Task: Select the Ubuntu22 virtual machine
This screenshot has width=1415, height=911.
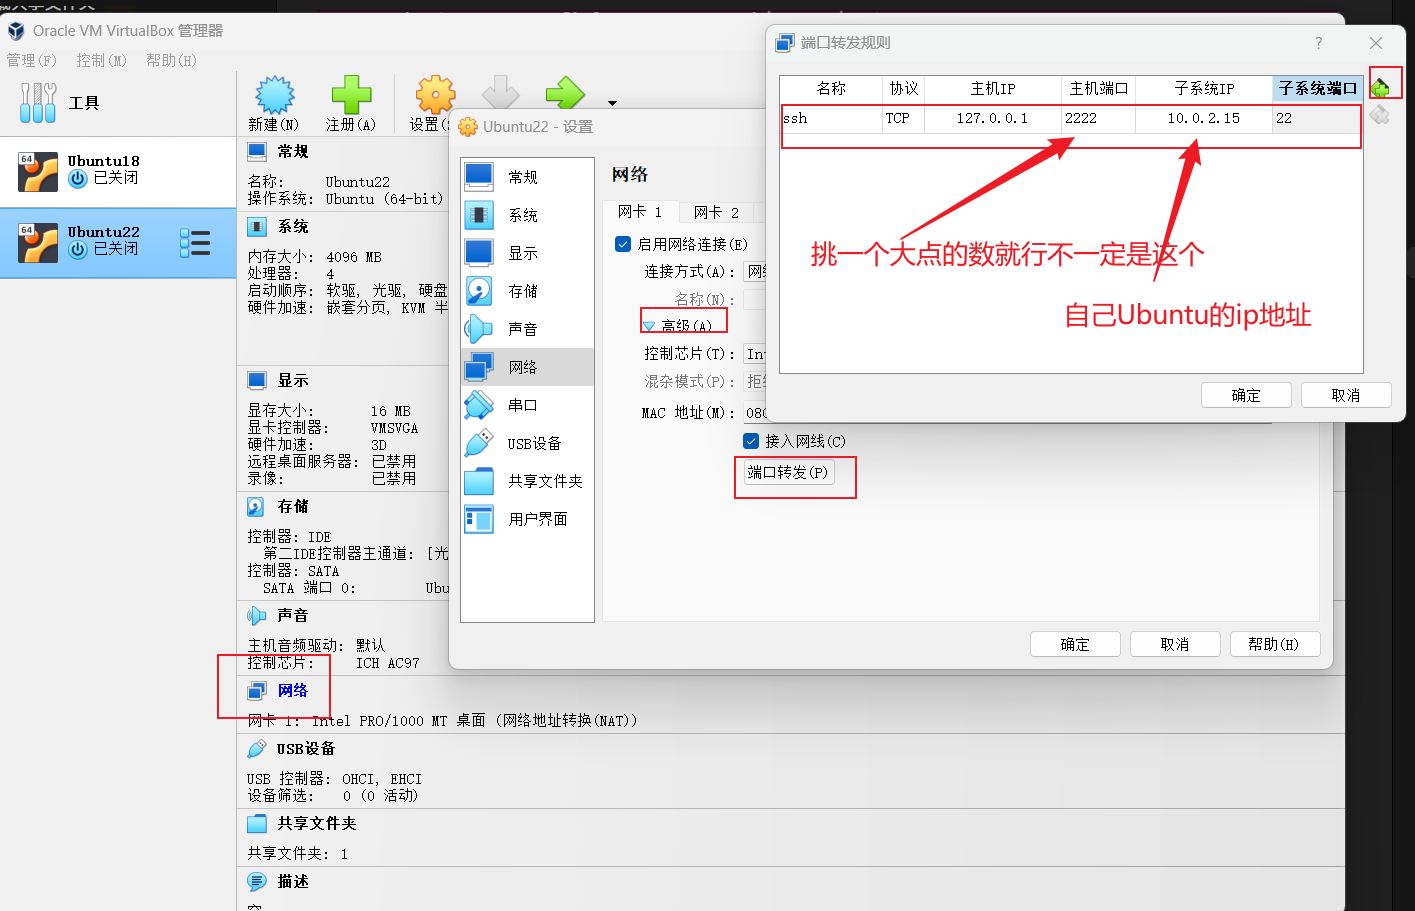Action: click(x=118, y=242)
